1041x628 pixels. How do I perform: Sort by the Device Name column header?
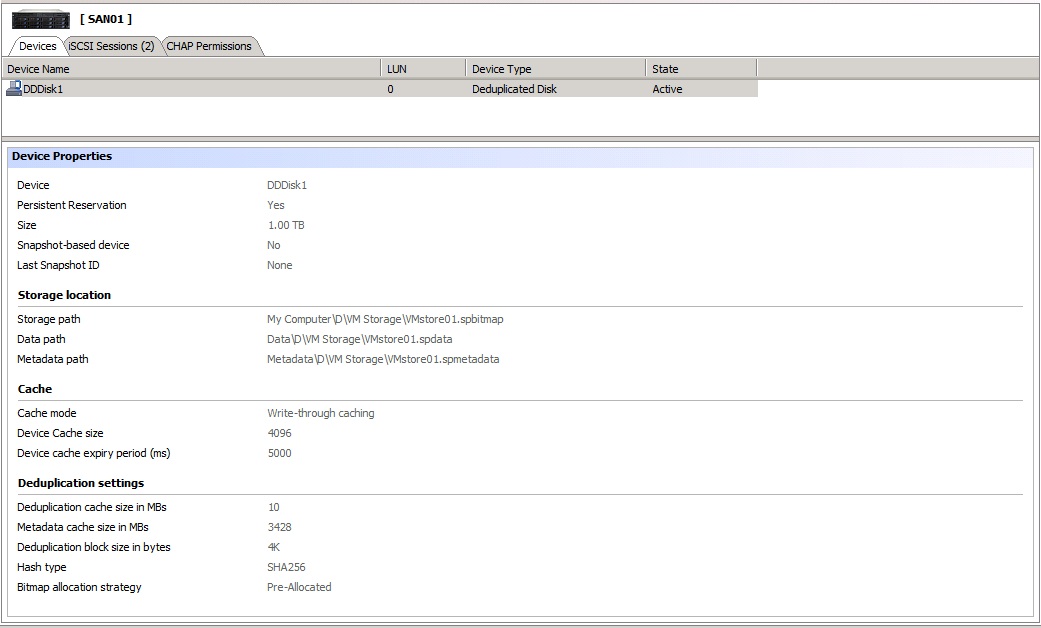[x=191, y=69]
